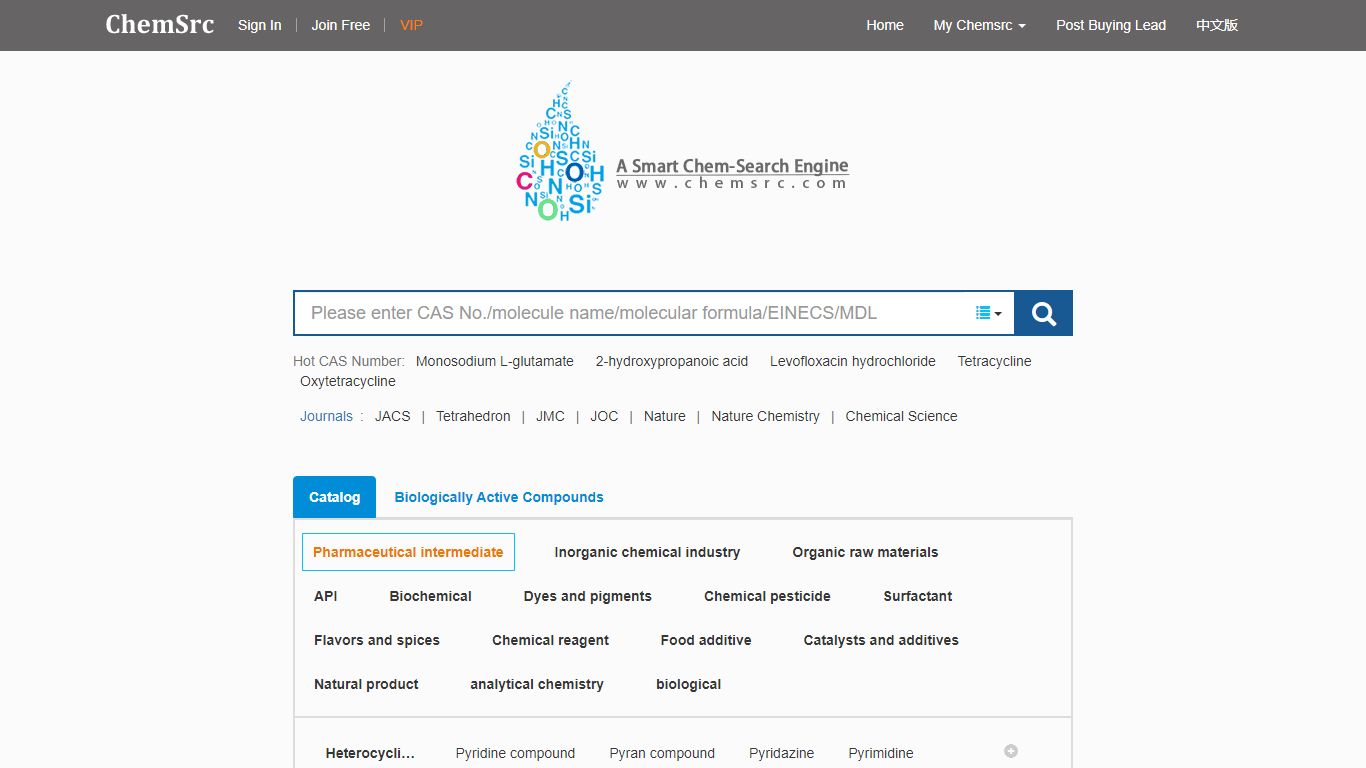The image size is (1366, 768).
Task: Open the Nature journal link
Action: (665, 416)
